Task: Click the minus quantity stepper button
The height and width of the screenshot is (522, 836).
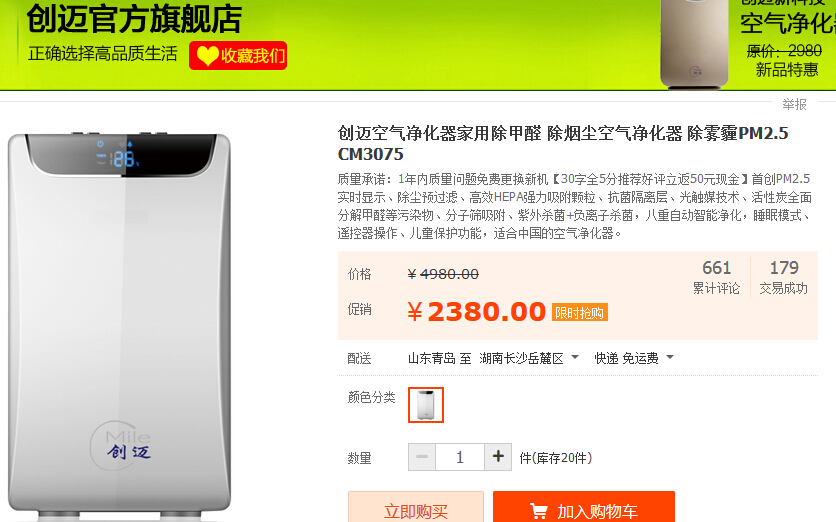Action: pos(422,457)
